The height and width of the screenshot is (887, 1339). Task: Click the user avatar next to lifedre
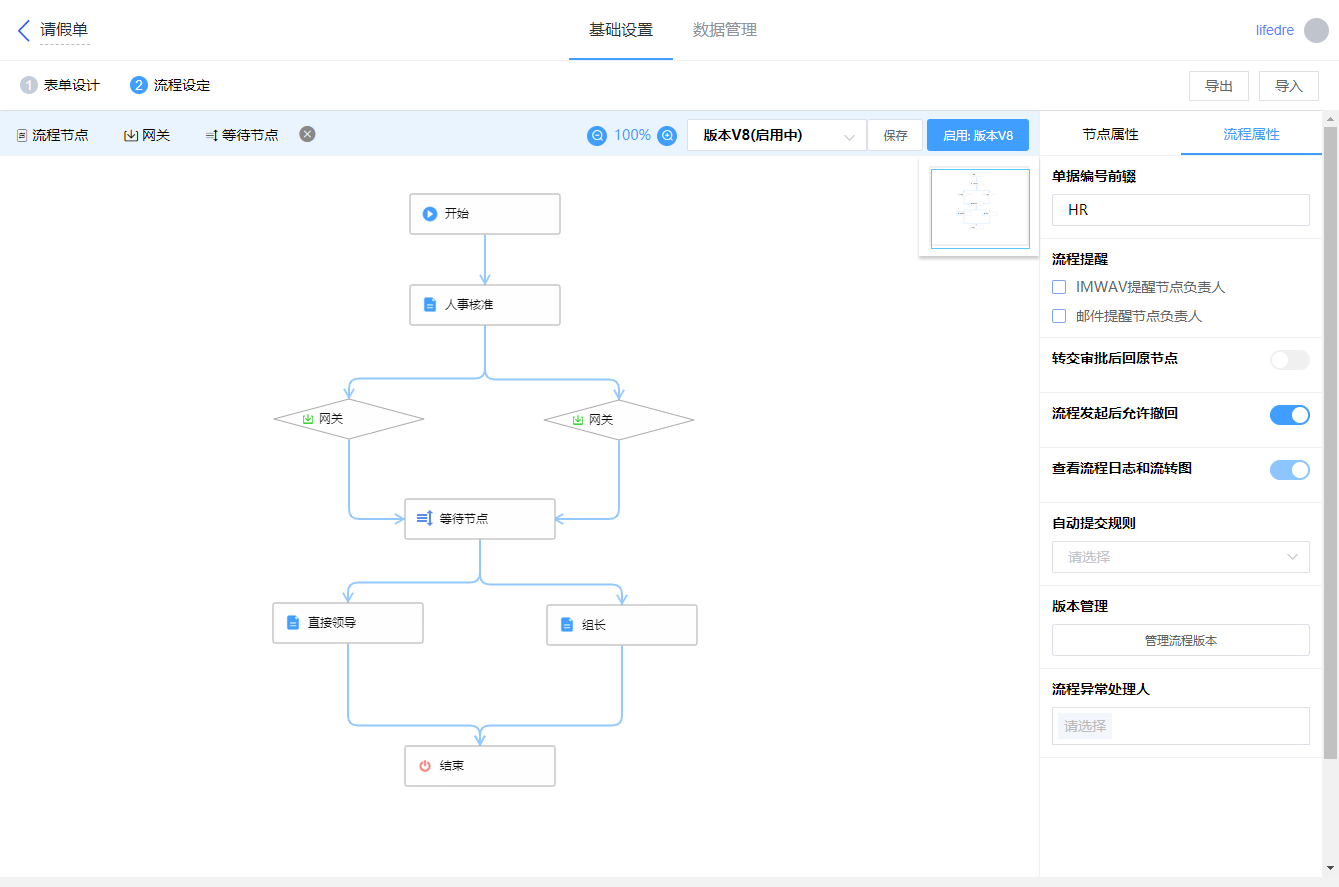(1316, 30)
